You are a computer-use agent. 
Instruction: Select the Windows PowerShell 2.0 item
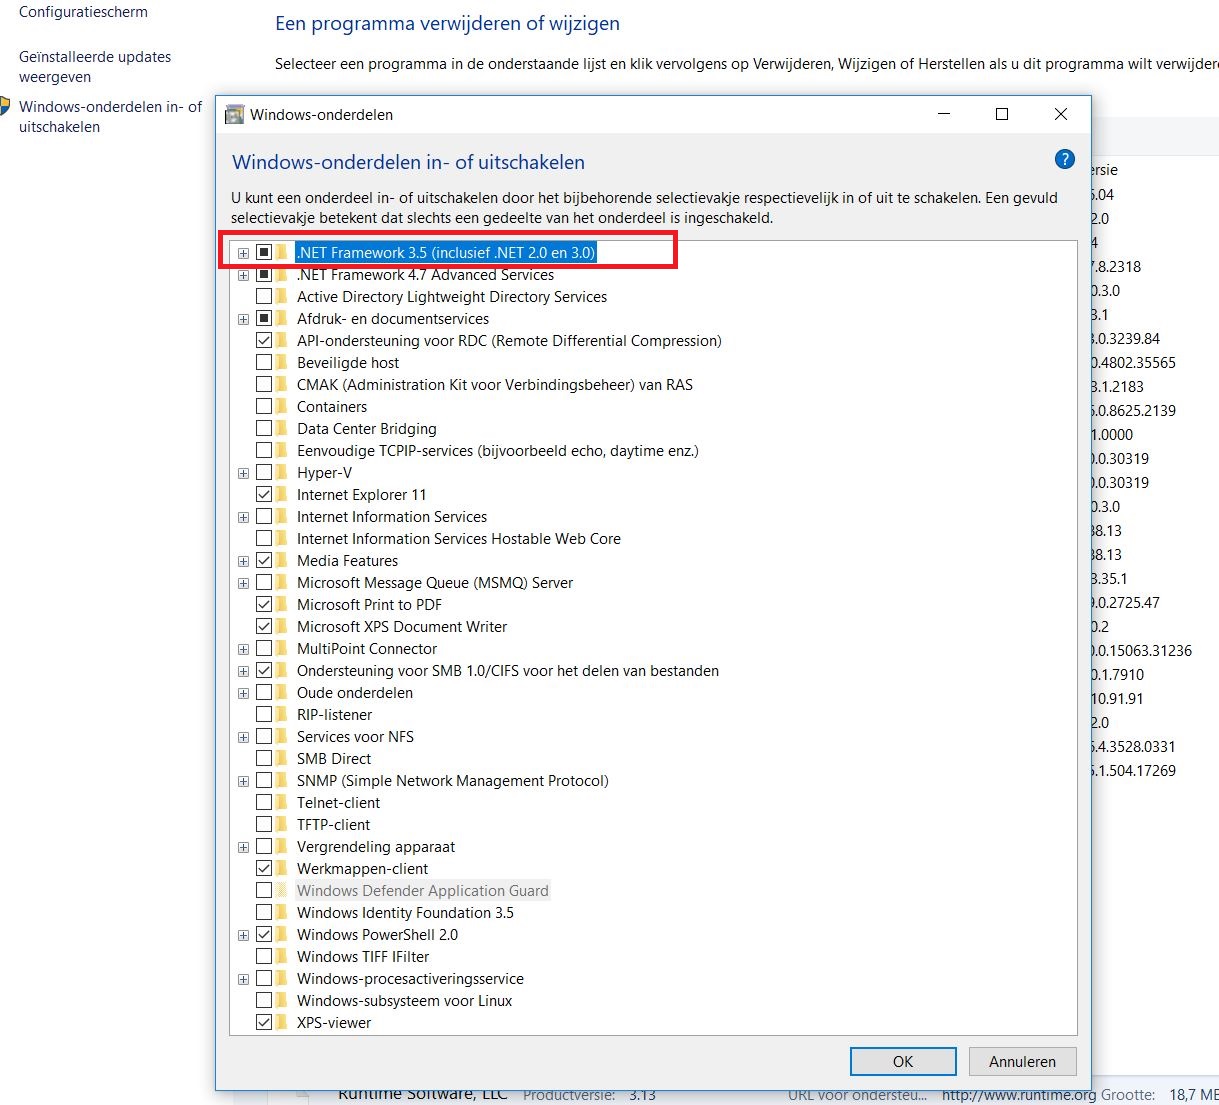point(377,935)
